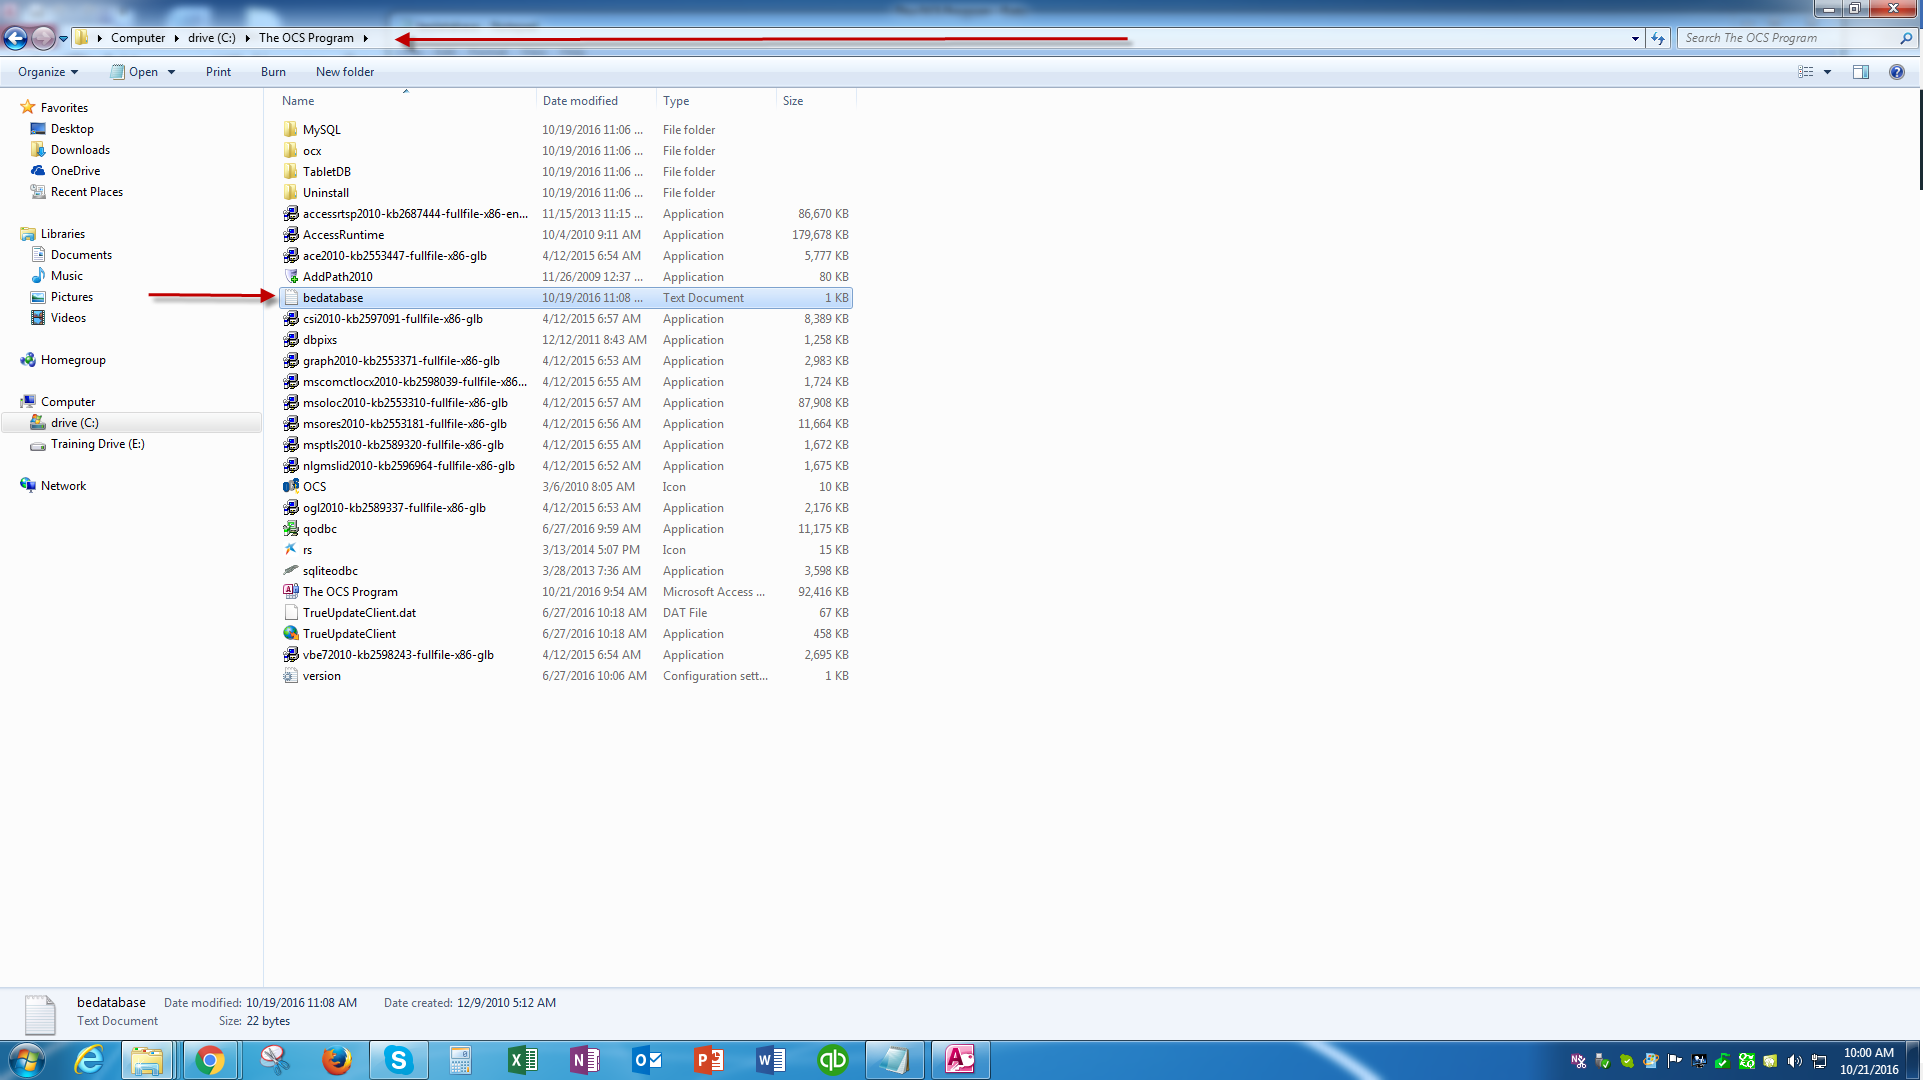Image resolution: width=1923 pixels, height=1080 pixels.
Task: Open QuickBooks from the taskbar
Action: pos(832,1060)
